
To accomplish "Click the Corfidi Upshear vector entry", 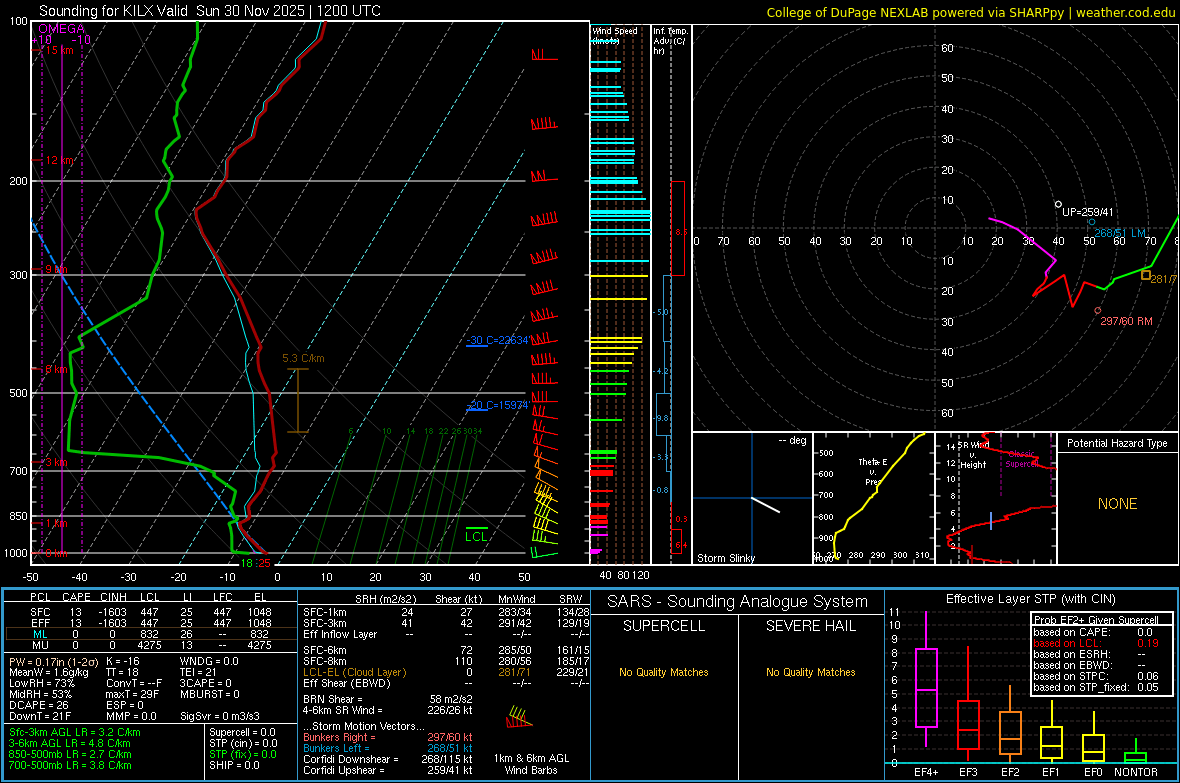I will tap(388, 770).
